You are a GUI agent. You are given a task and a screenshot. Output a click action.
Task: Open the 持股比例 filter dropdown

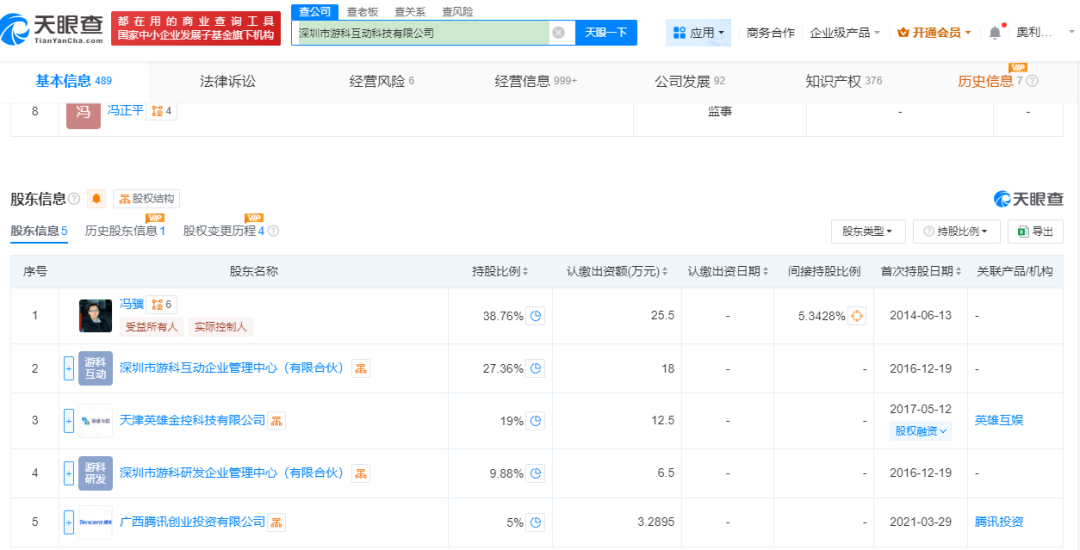pos(956,231)
